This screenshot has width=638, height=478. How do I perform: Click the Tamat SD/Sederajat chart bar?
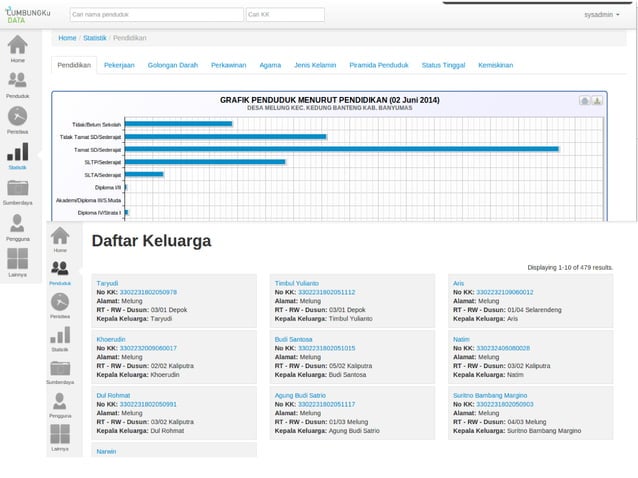340,149
